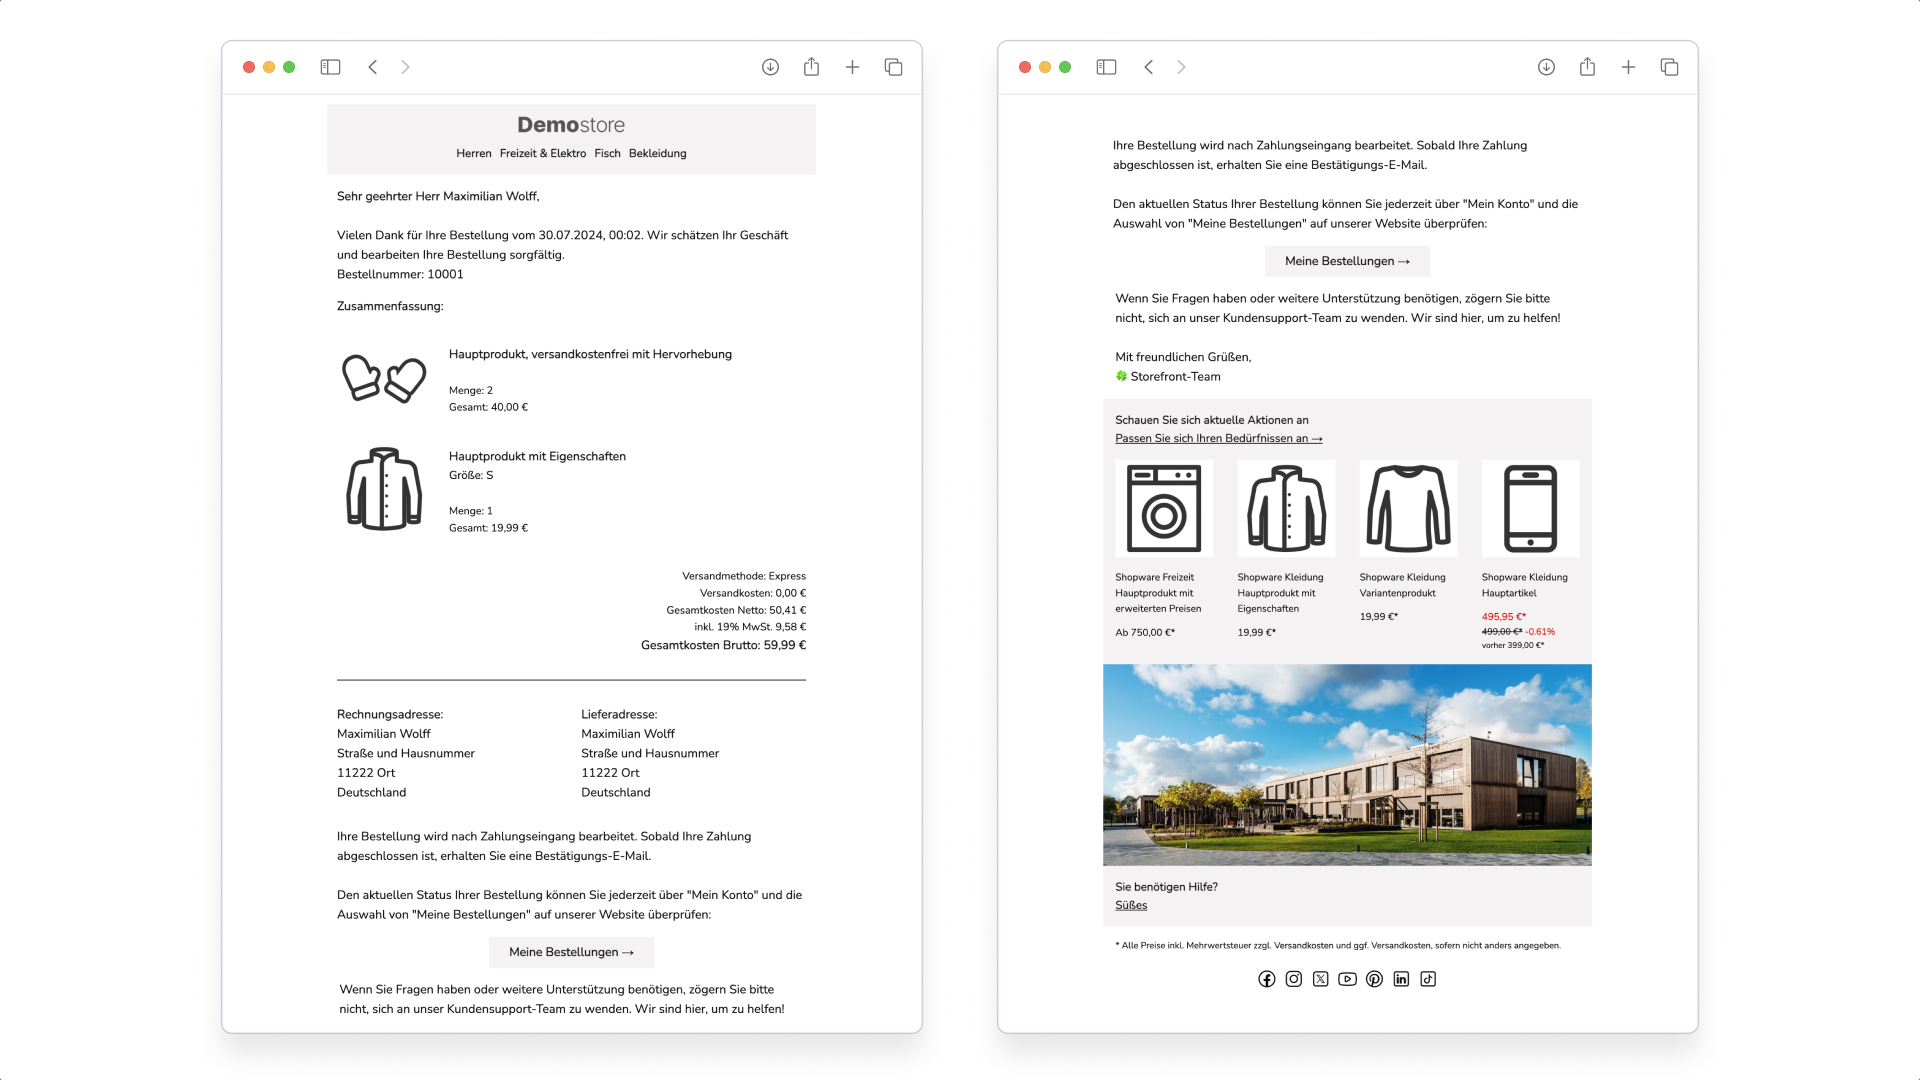This screenshot has width=1920, height=1080.
Task: Click the mittens product image
Action: [x=384, y=379]
